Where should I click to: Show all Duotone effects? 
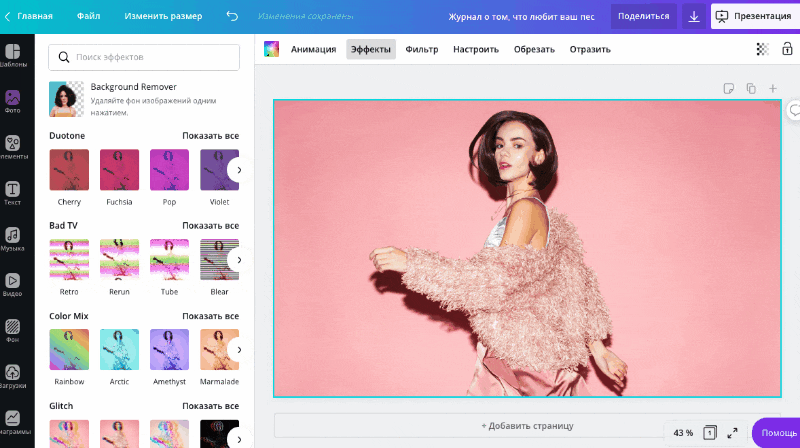[x=210, y=136]
